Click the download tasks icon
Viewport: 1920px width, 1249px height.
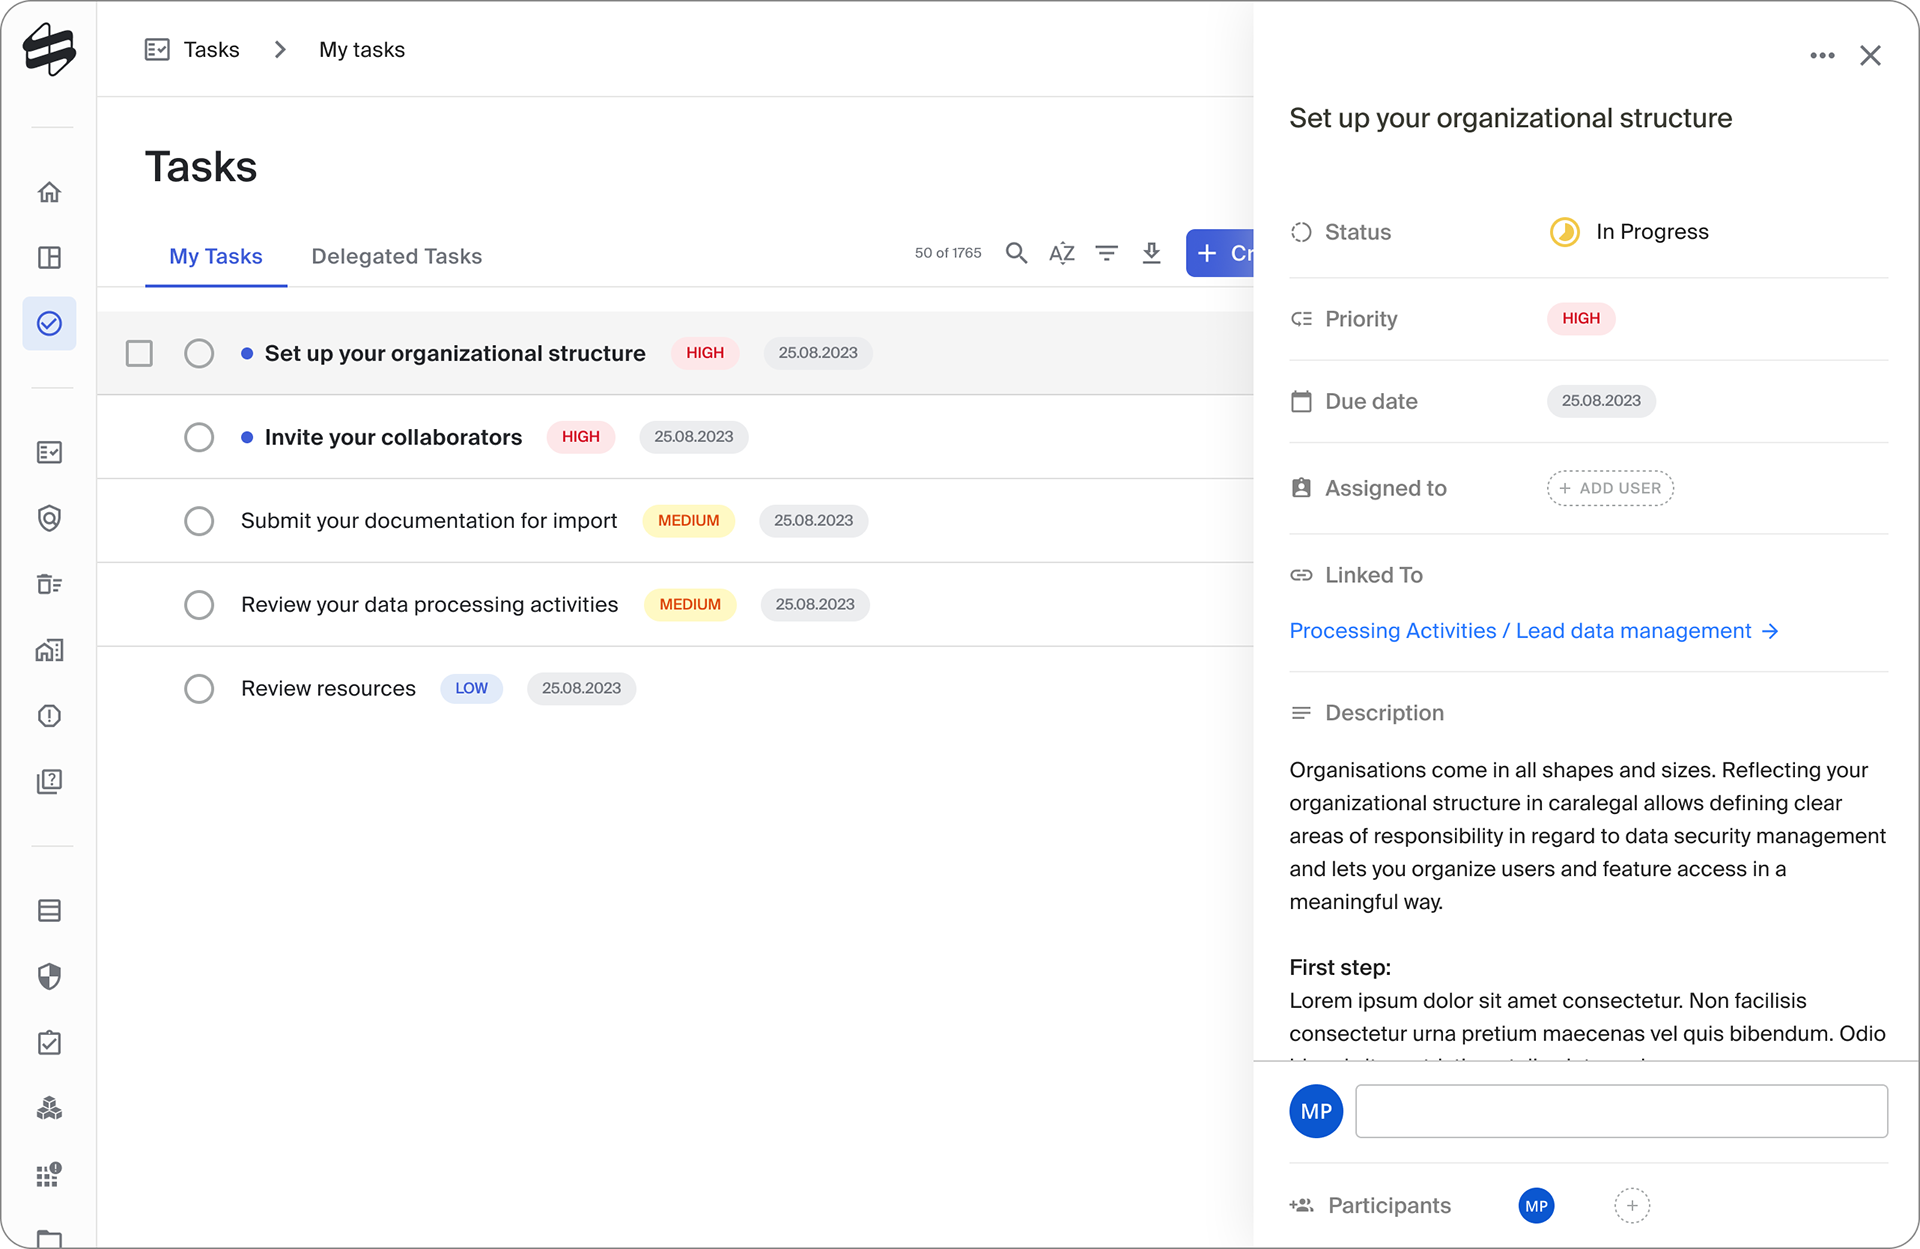[1151, 253]
